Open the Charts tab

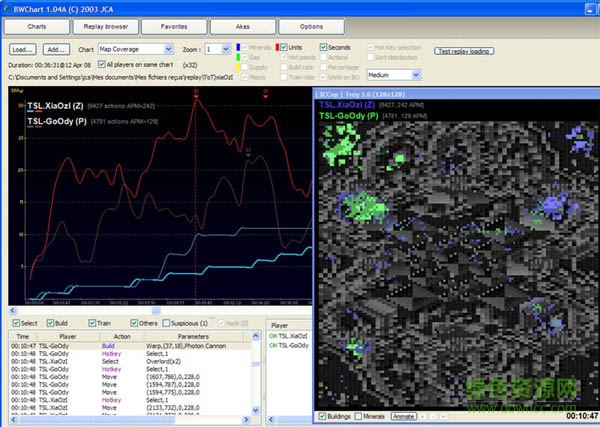point(36,26)
